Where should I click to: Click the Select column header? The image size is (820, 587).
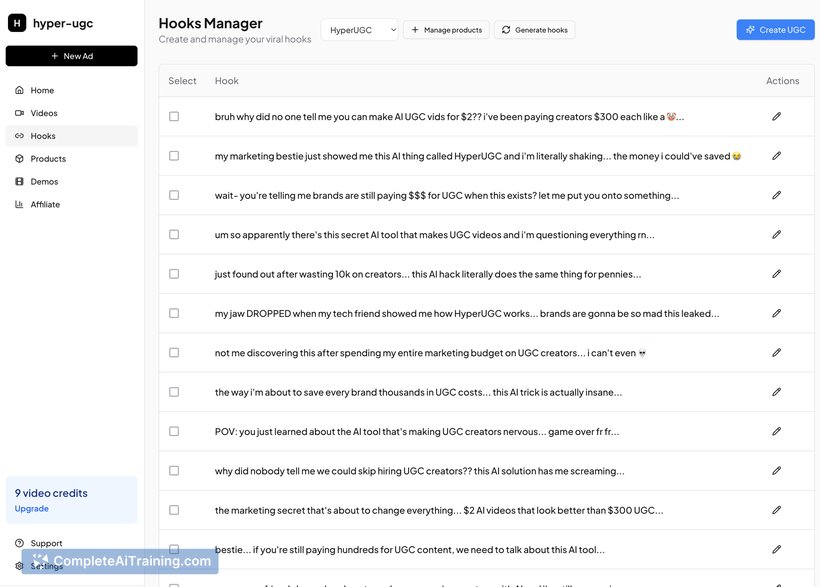pyautogui.click(x=182, y=81)
